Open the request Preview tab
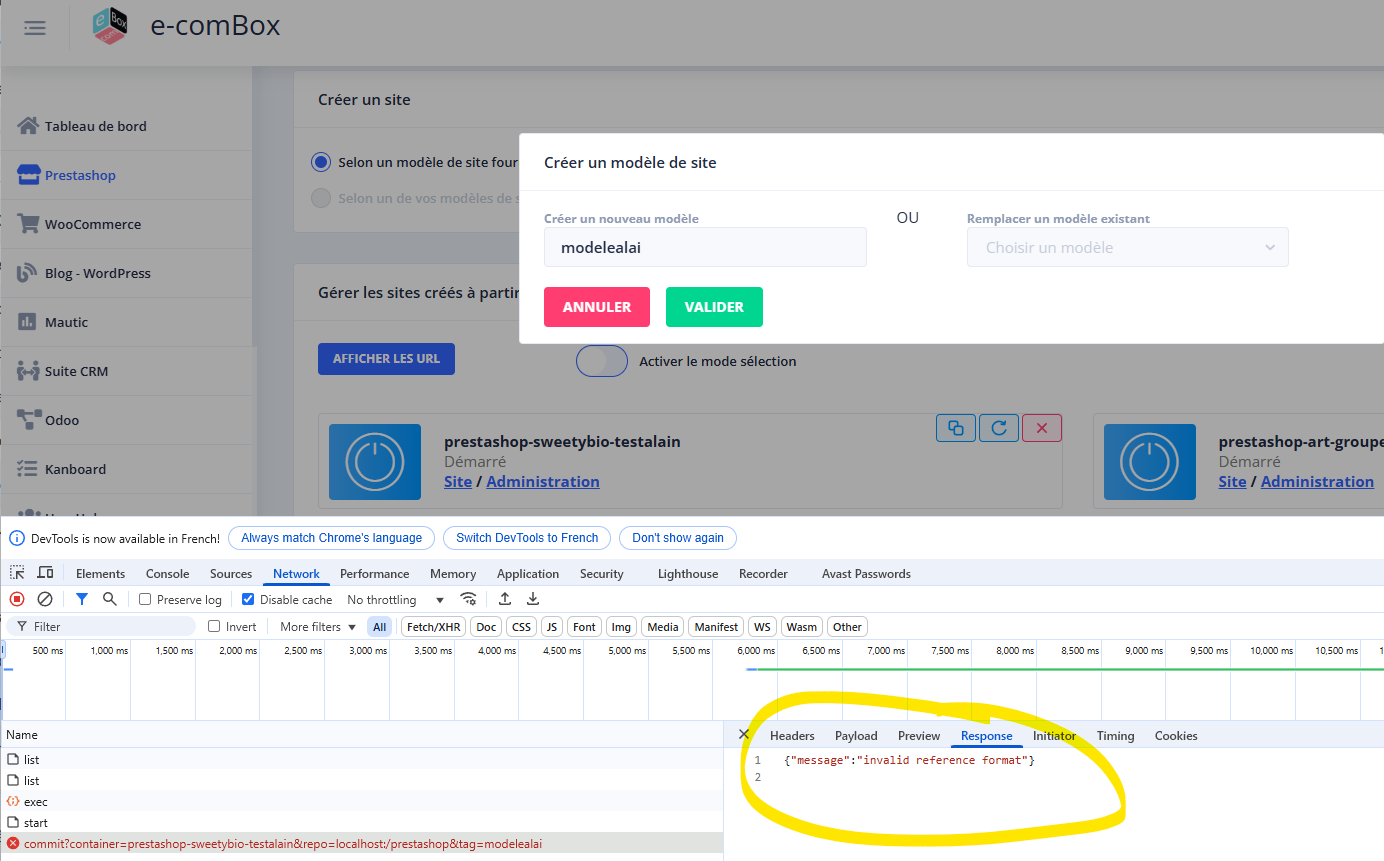Image resolution: width=1384 pixels, height=861 pixels. tap(919, 736)
